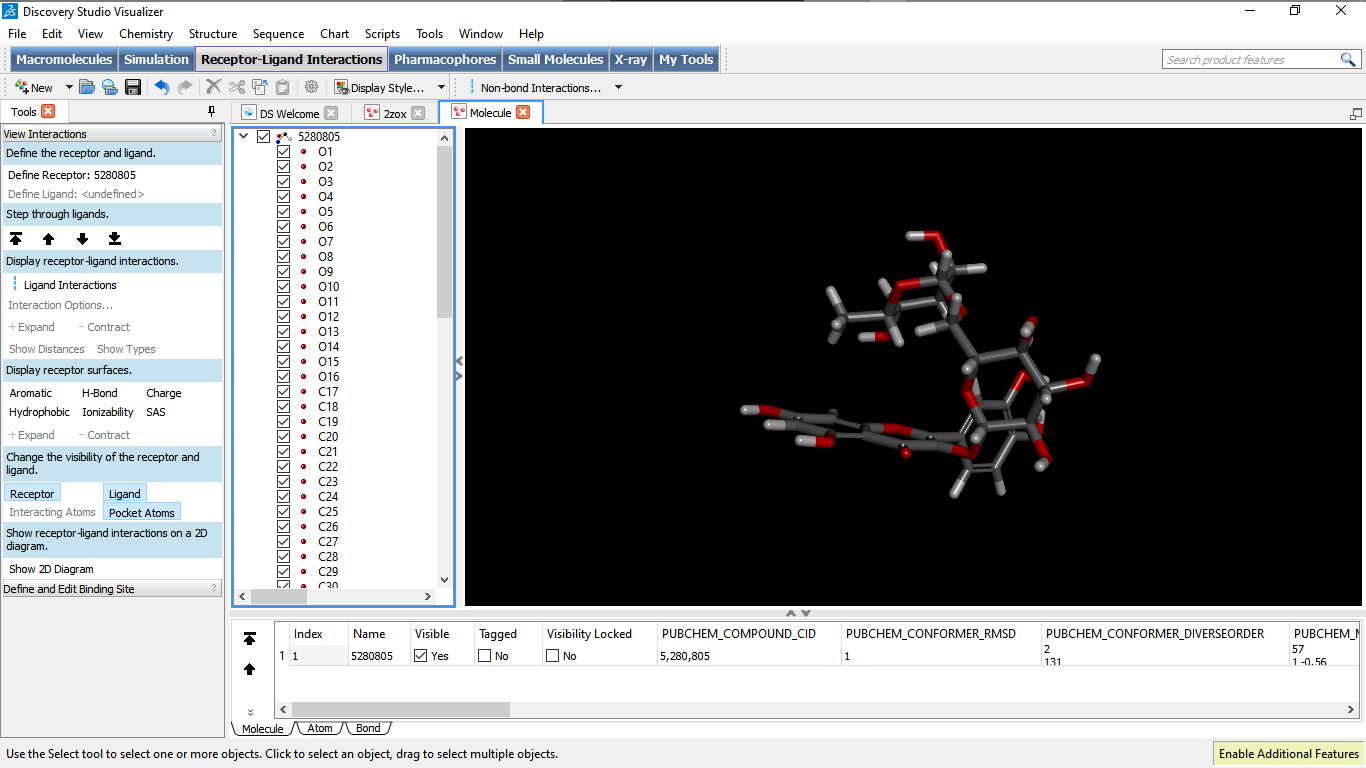This screenshot has width=1366, height=768.
Task: Open Non-bond Interactions dropdown arrow
Action: pos(618,87)
